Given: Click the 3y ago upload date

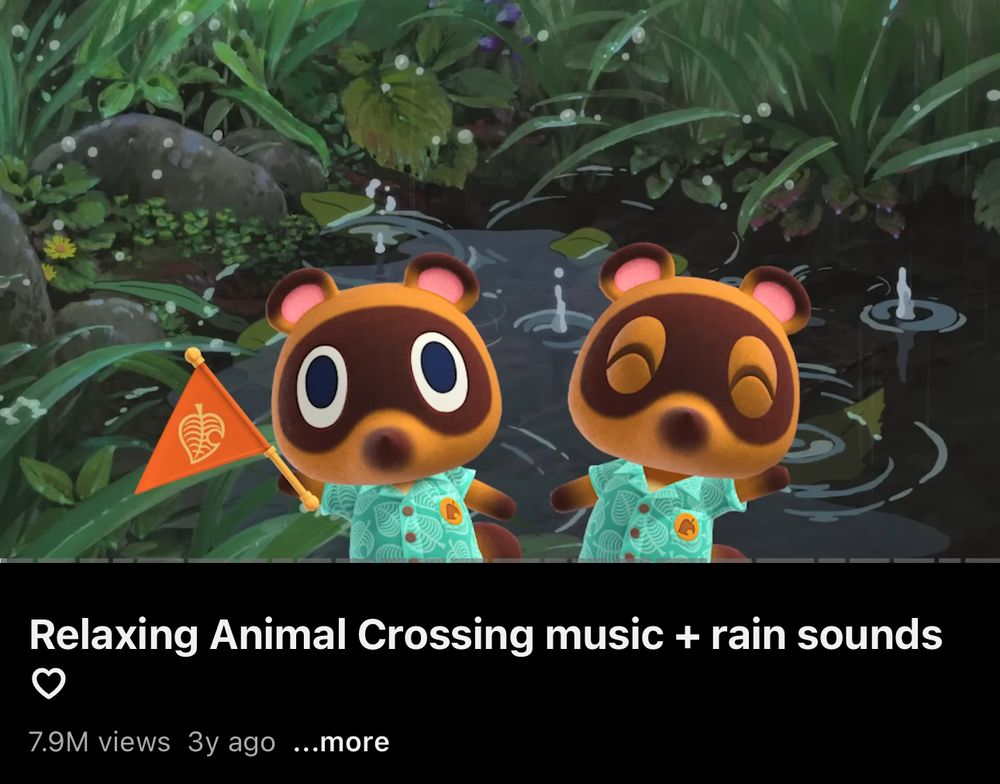Looking at the screenshot, I should [x=232, y=742].
